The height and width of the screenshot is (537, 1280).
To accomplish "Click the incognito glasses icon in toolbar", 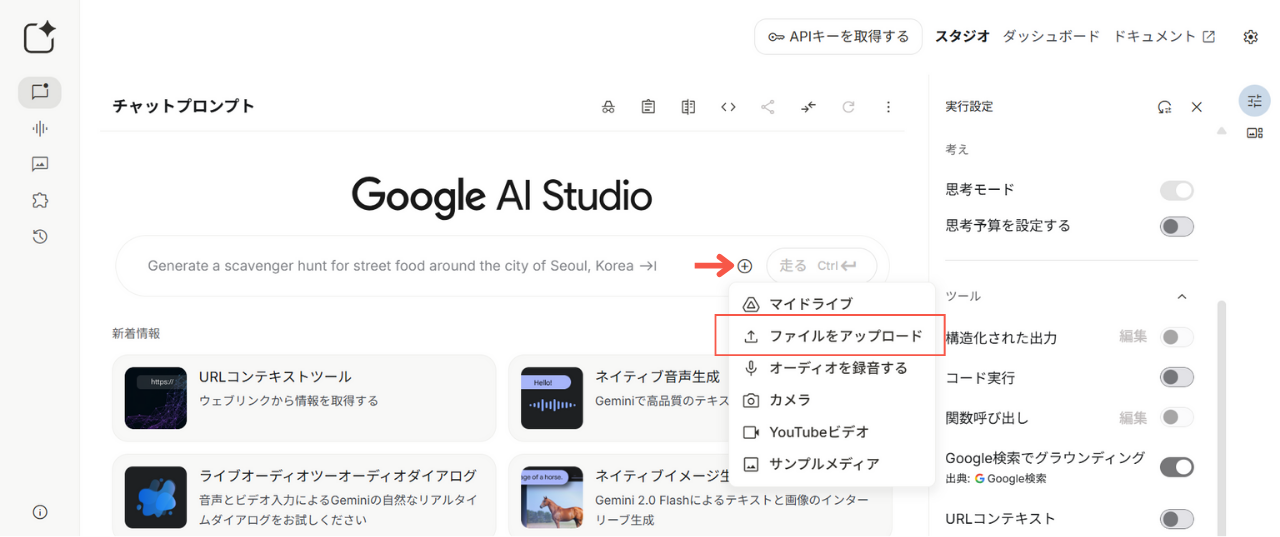I will click(x=608, y=107).
